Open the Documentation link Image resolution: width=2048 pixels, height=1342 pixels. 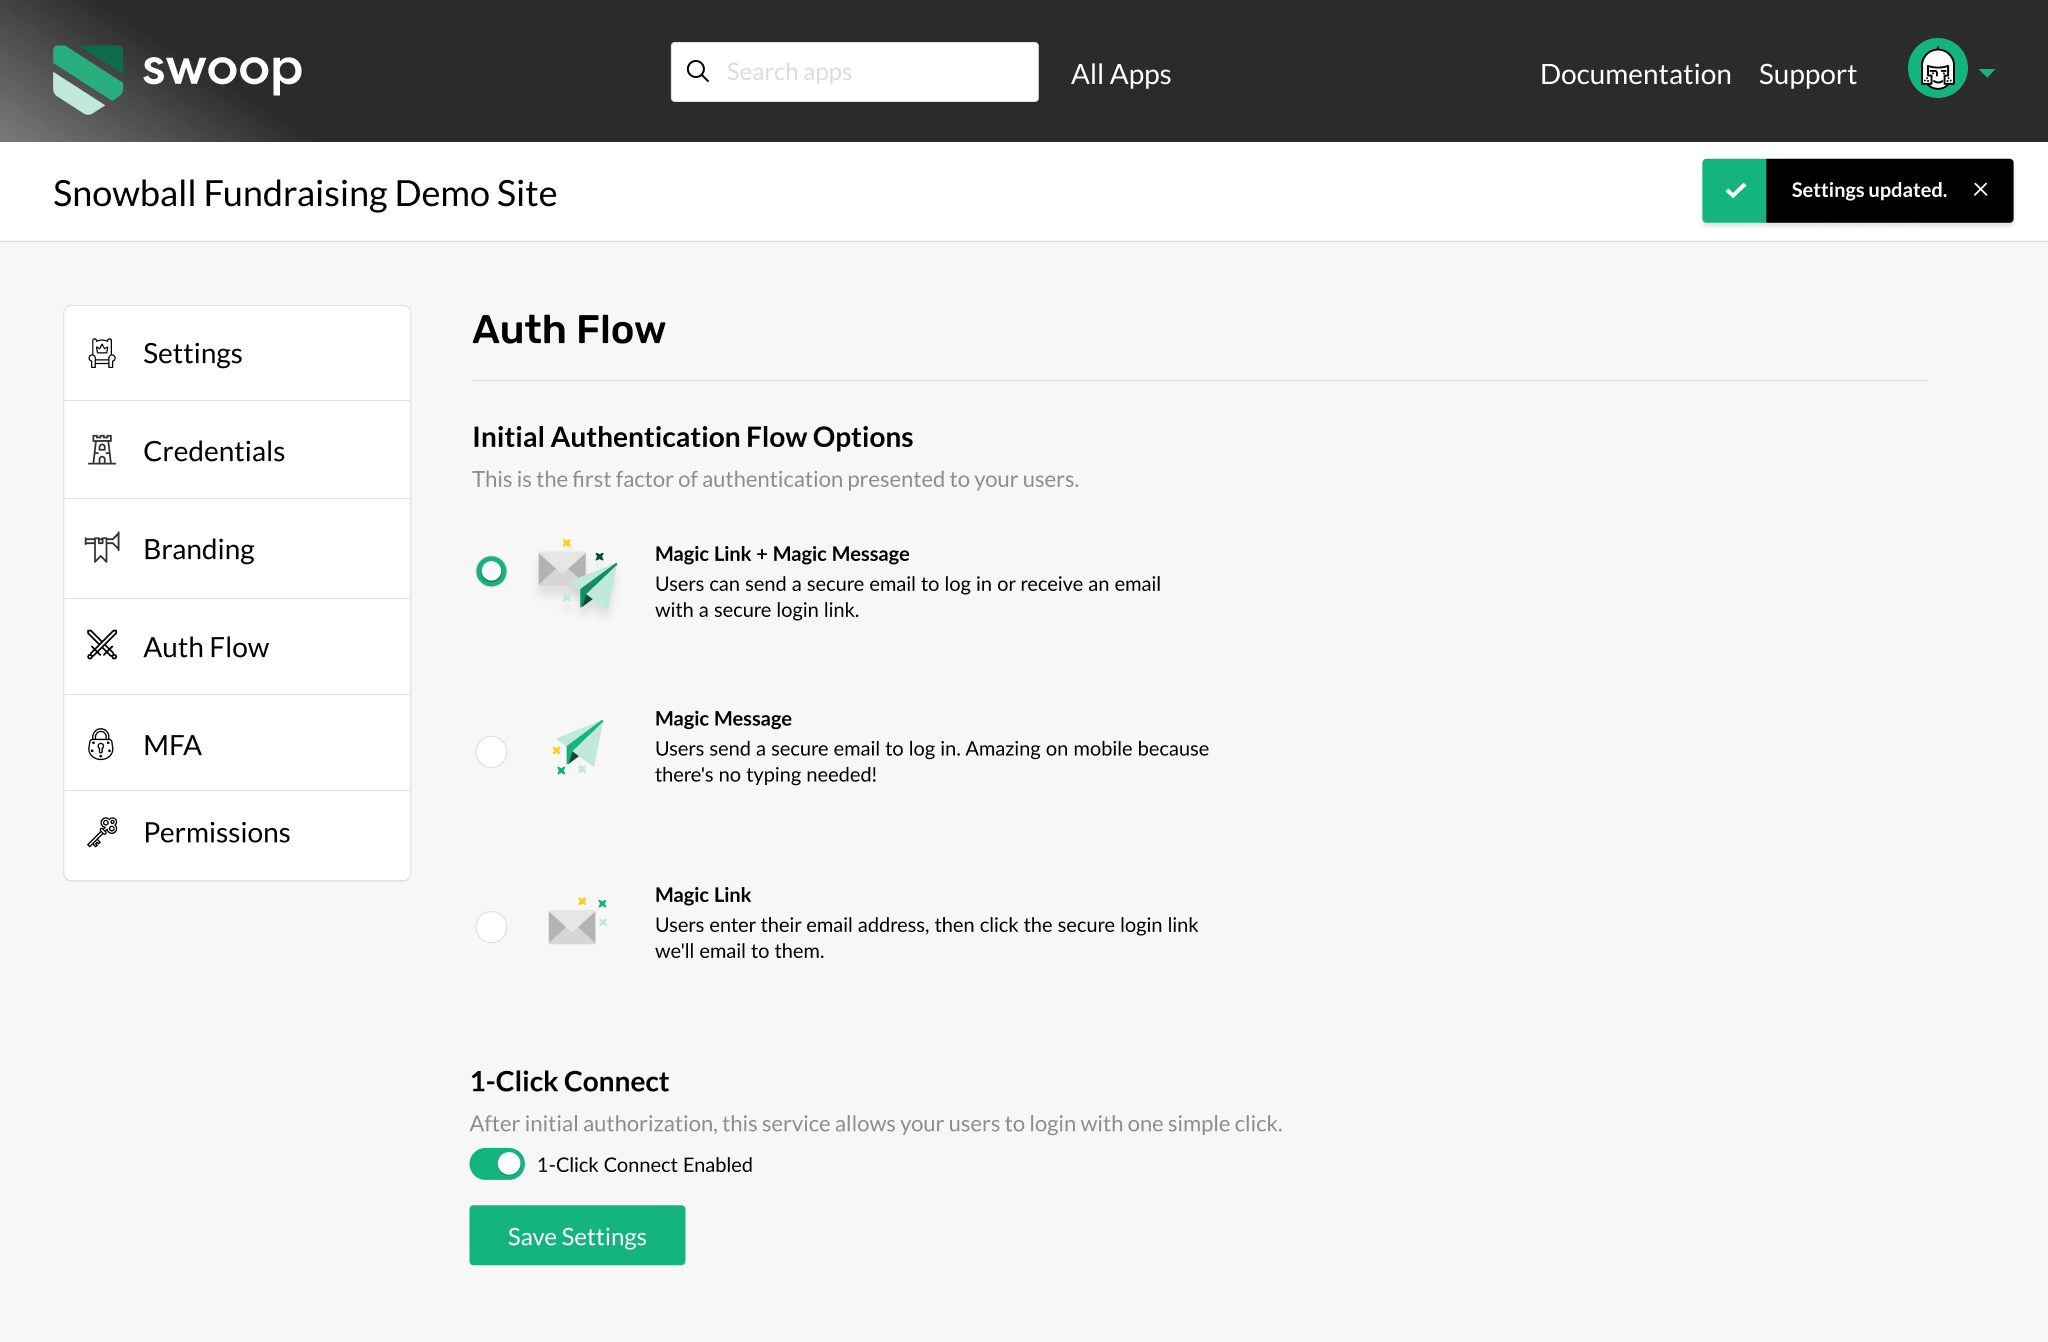(1635, 74)
